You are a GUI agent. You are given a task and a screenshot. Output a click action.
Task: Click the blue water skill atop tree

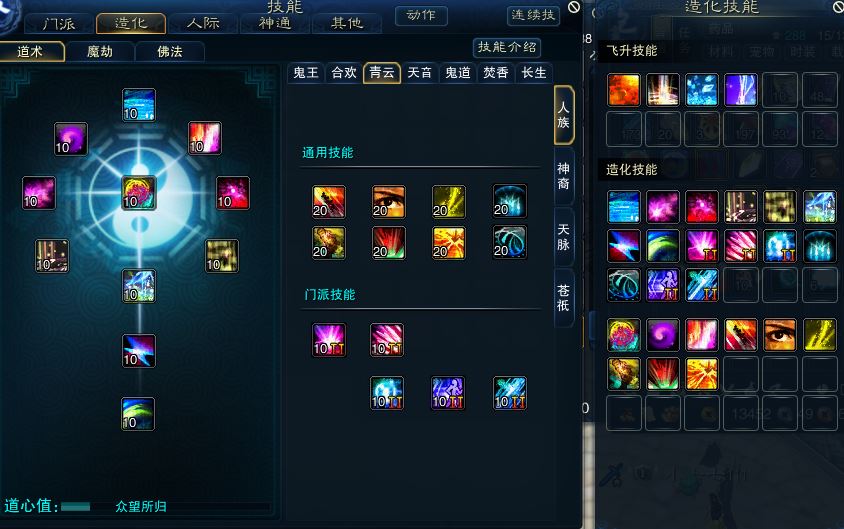pos(138,104)
